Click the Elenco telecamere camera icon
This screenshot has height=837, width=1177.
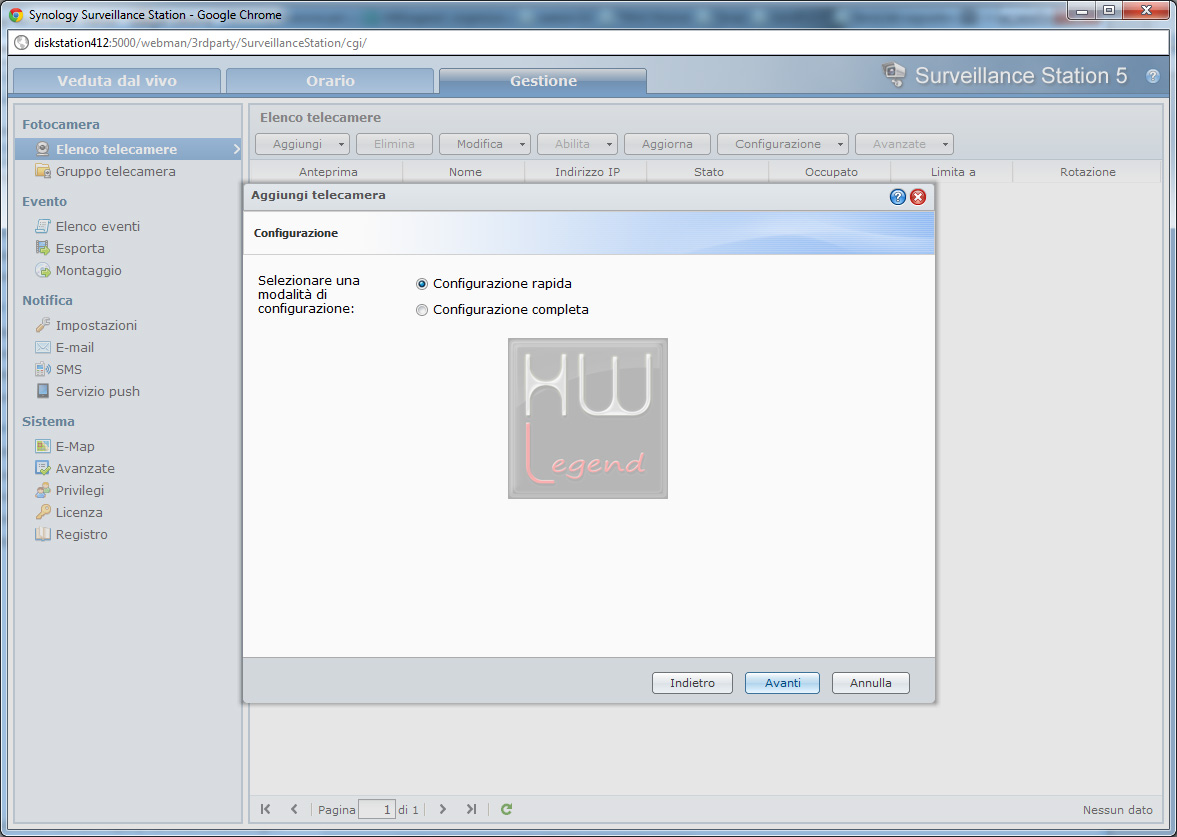coord(43,149)
